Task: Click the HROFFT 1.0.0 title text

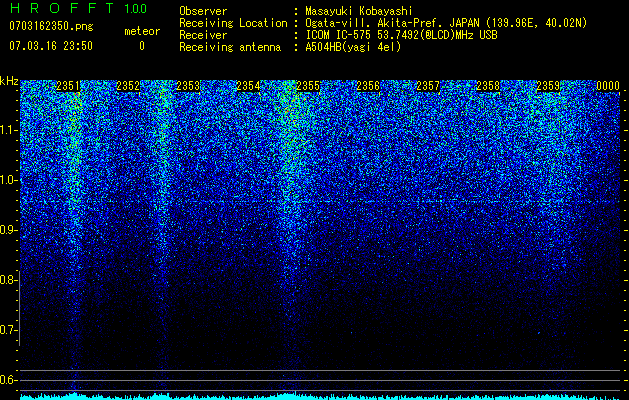Action: tap(79, 8)
